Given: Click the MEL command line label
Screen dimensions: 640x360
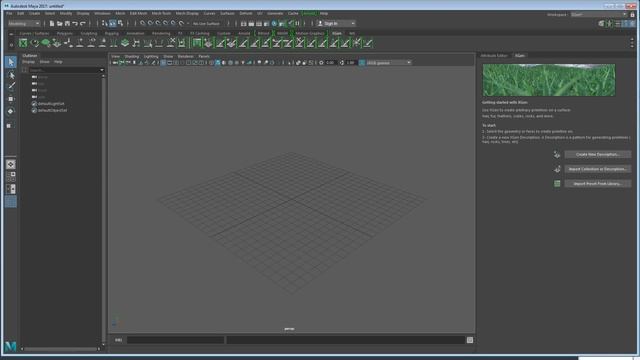Looking at the screenshot, I should 118,340.
